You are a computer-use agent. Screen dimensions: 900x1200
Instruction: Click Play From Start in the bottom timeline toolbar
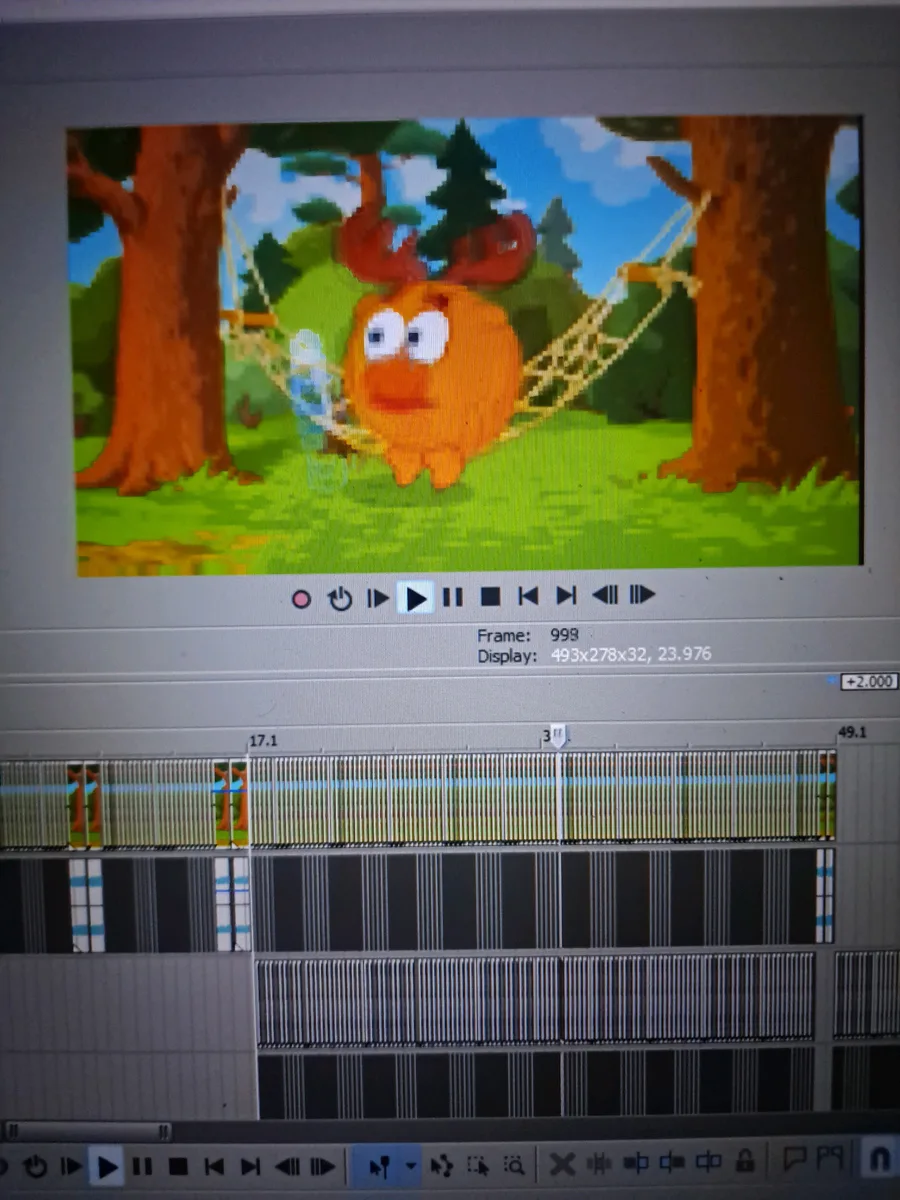point(71,1166)
